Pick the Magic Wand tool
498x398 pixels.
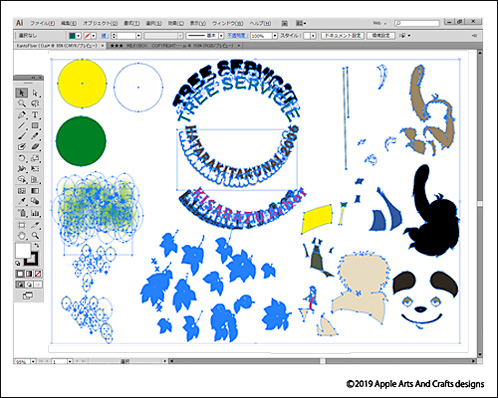[x=22, y=104]
